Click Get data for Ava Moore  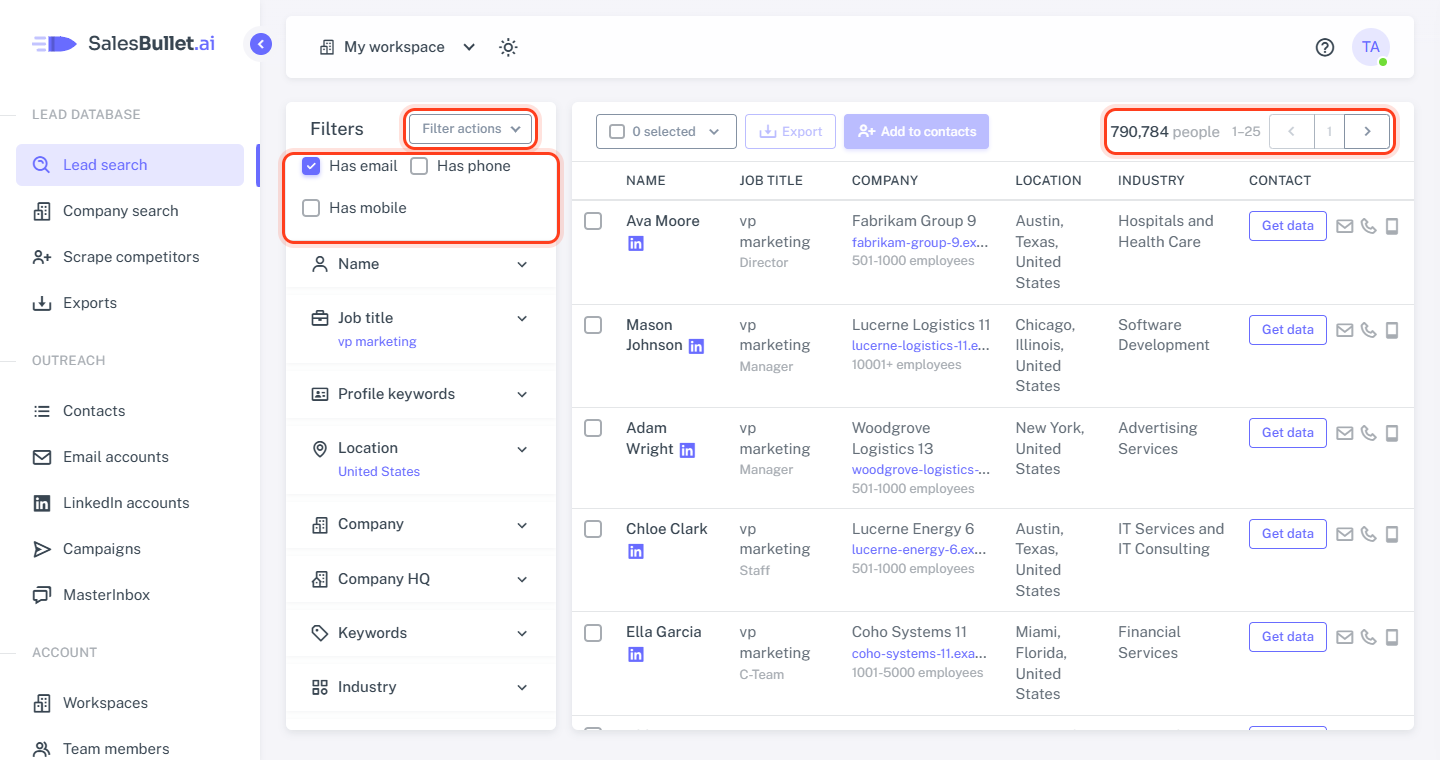(x=1288, y=226)
